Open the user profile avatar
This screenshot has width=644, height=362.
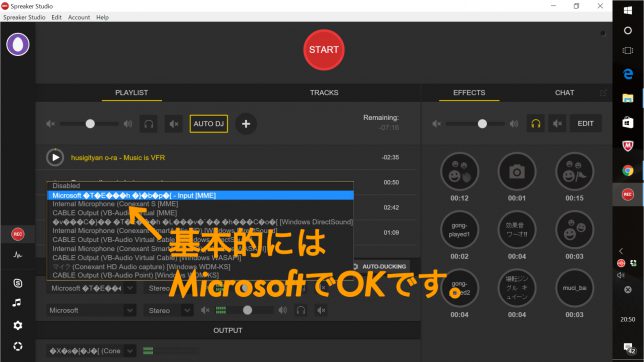click(x=18, y=44)
